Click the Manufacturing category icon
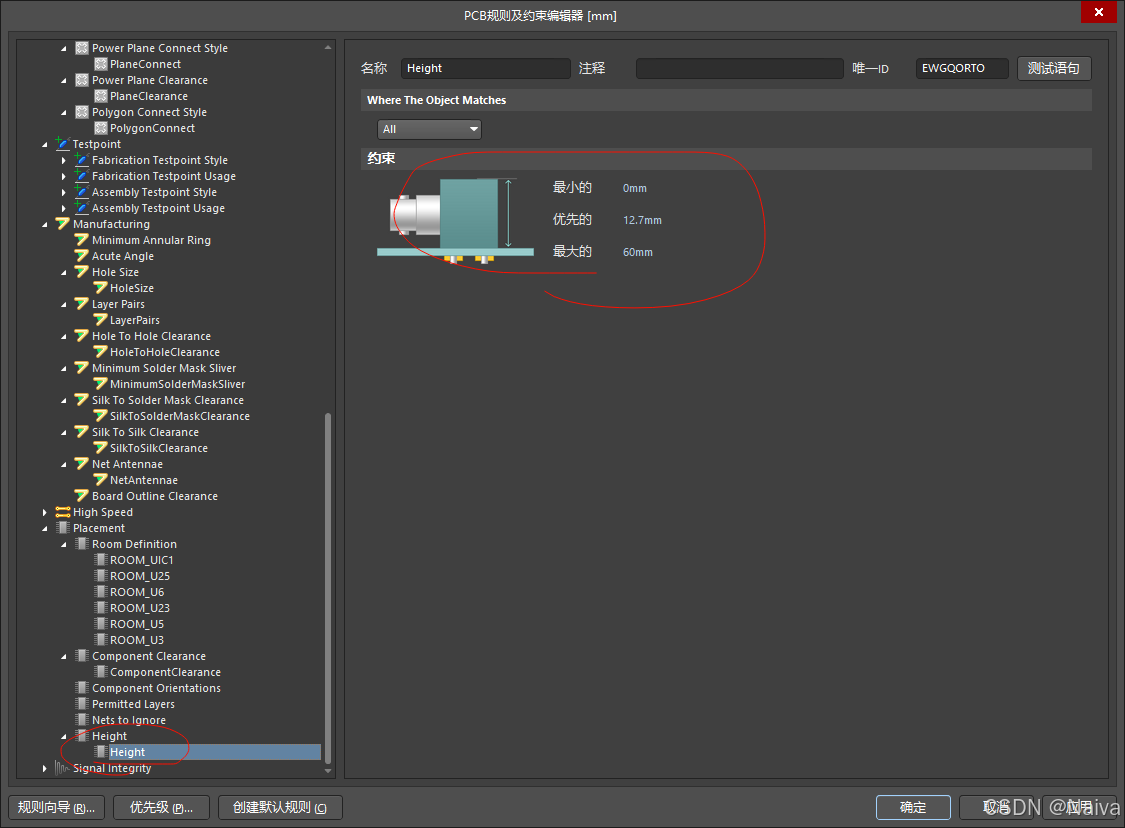Viewport: 1125px width, 828px height. pyautogui.click(x=63, y=224)
